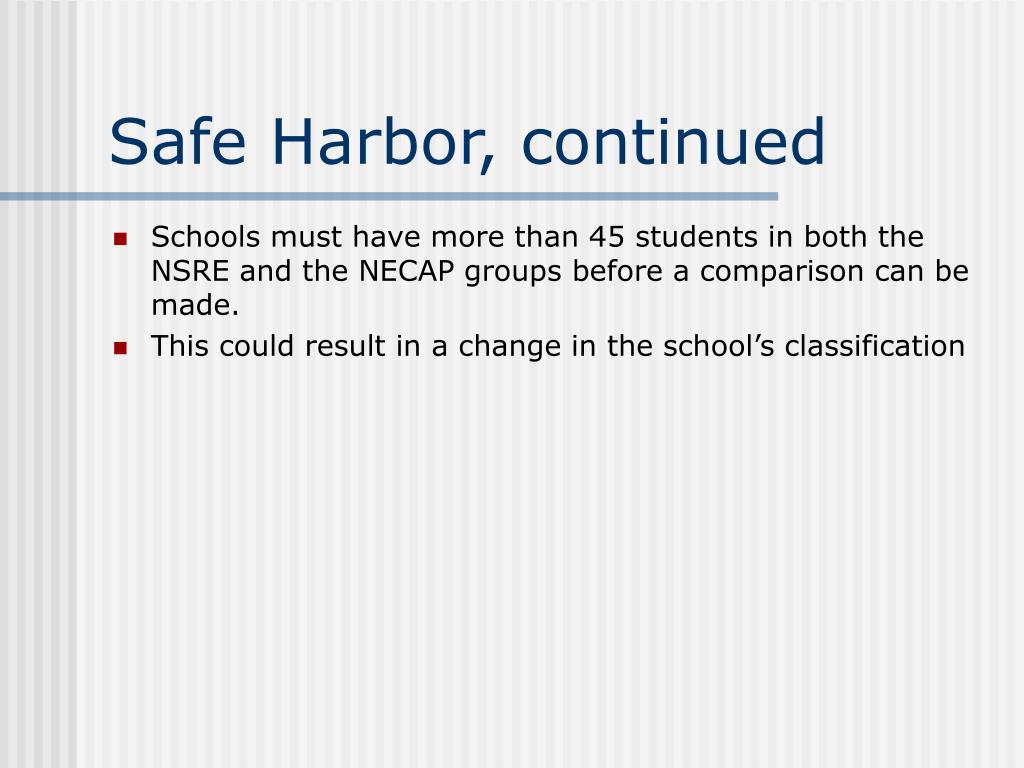Viewport: 1024px width, 768px height.
Task: Click the word continued in the title
Action: click(673, 141)
